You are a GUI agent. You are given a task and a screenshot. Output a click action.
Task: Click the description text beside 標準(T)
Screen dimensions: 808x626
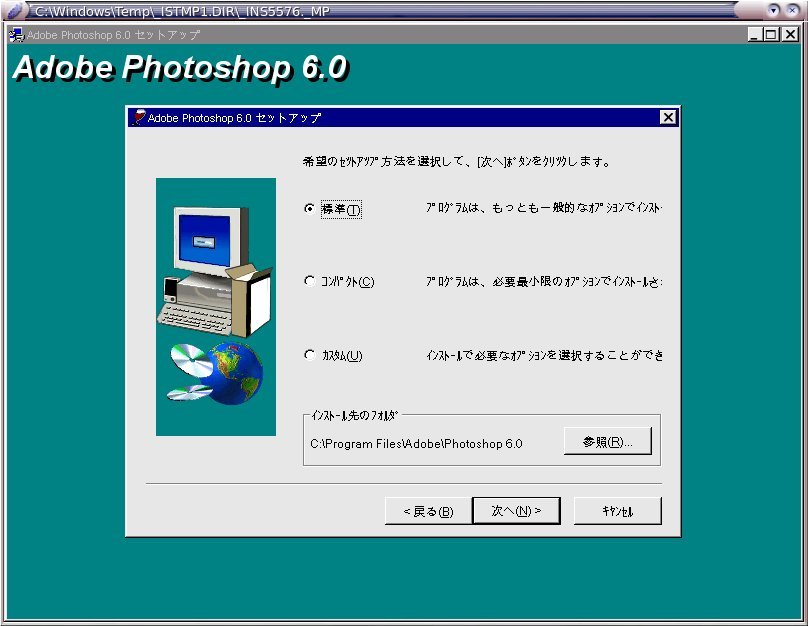(x=544, y=208)
